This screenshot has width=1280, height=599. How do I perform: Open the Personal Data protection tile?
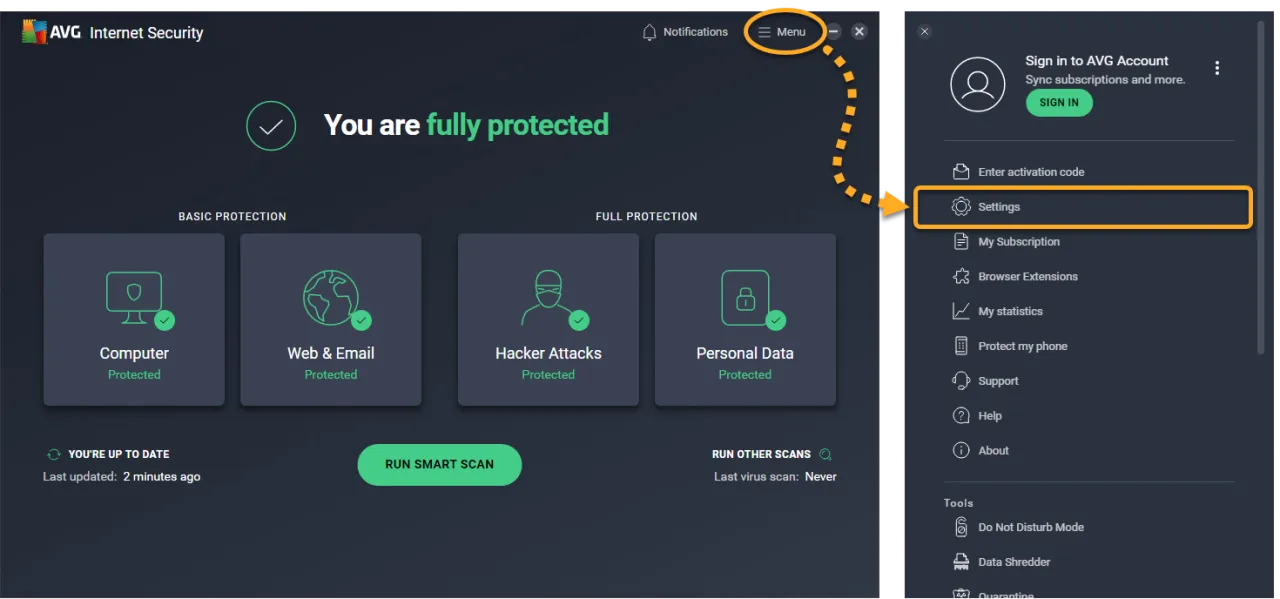[745, 319]
